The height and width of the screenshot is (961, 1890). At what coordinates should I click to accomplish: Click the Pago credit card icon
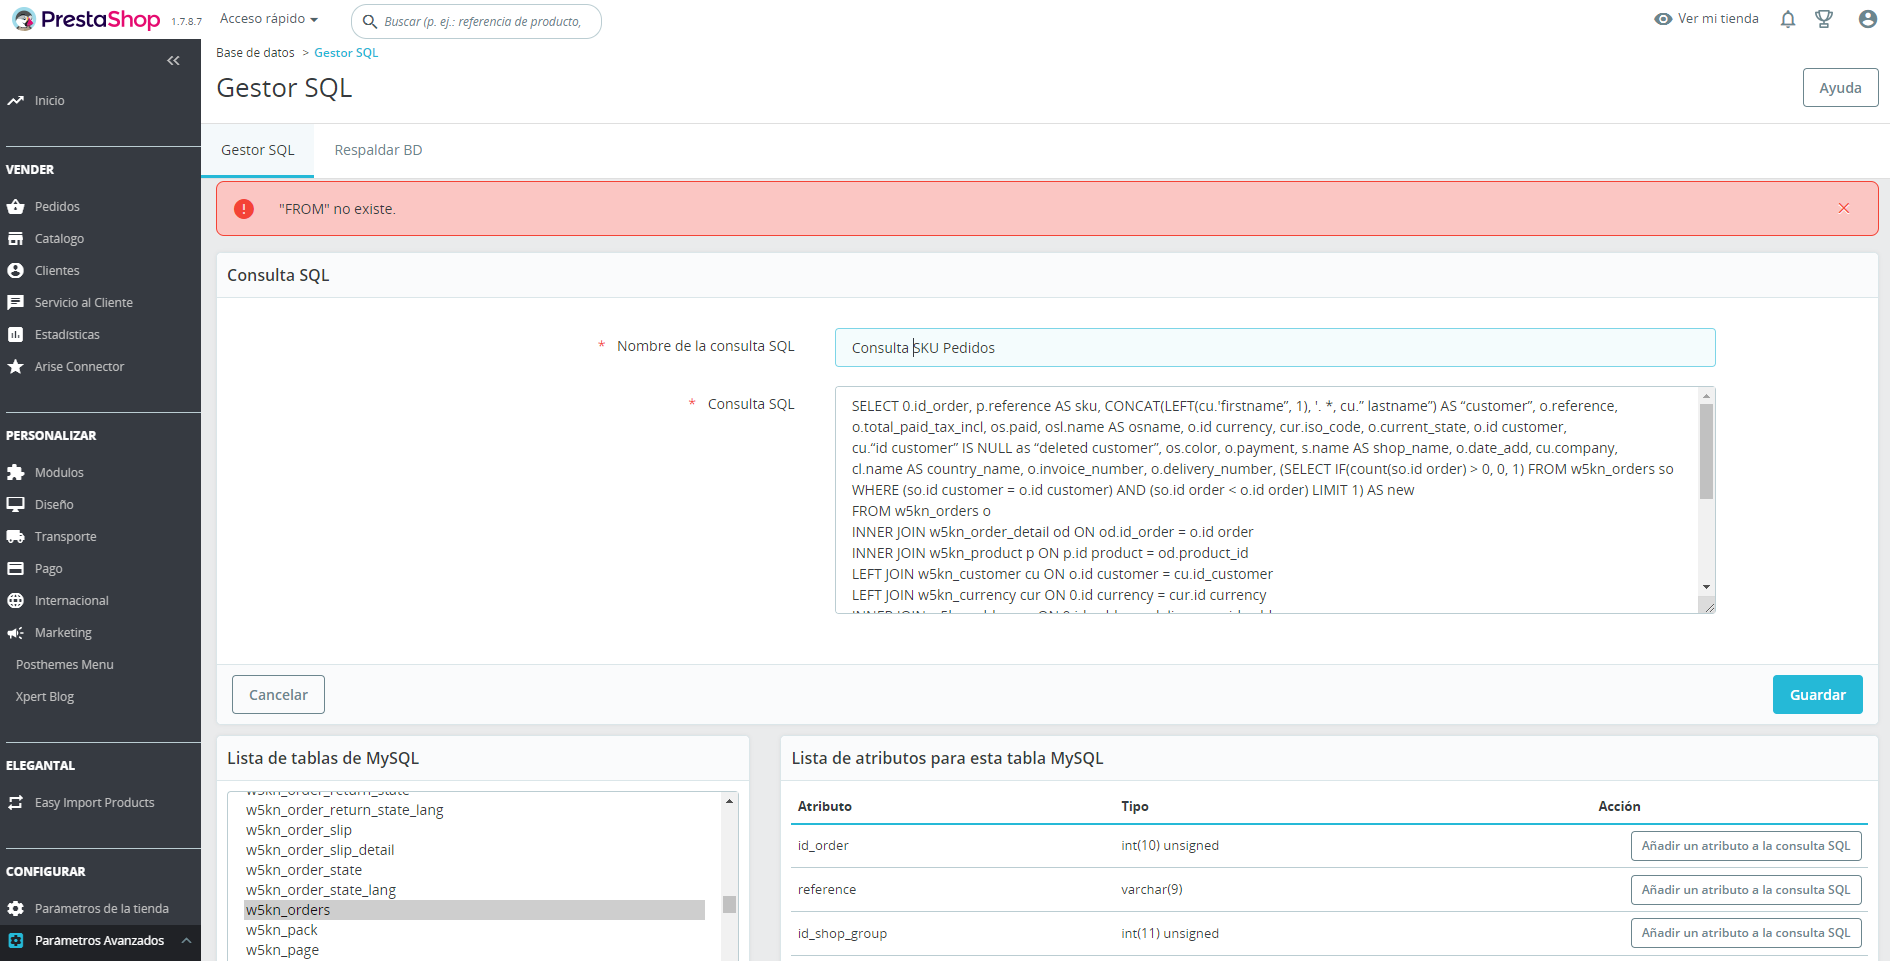[15, 569]
